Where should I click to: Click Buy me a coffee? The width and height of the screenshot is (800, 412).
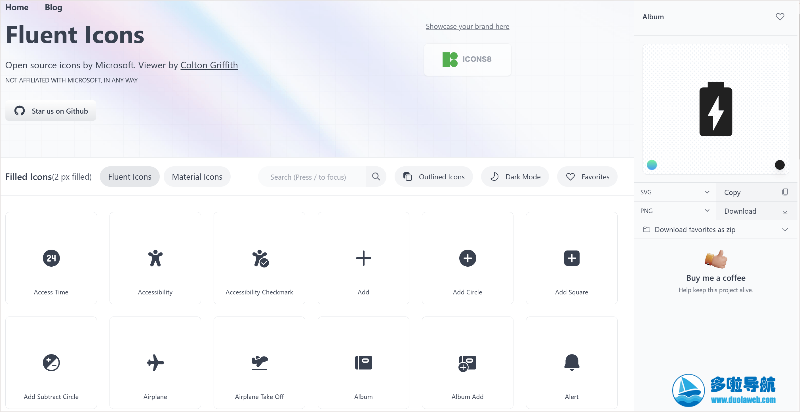tap(716, 278)
